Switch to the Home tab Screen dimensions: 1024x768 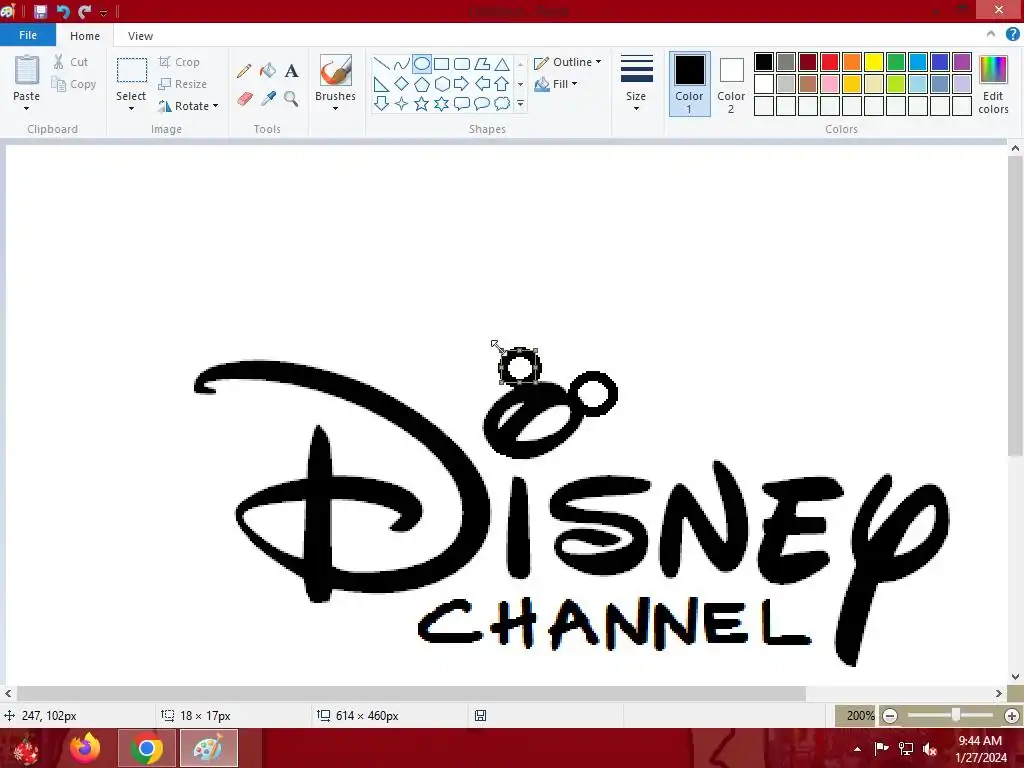[x=85, y=36]
